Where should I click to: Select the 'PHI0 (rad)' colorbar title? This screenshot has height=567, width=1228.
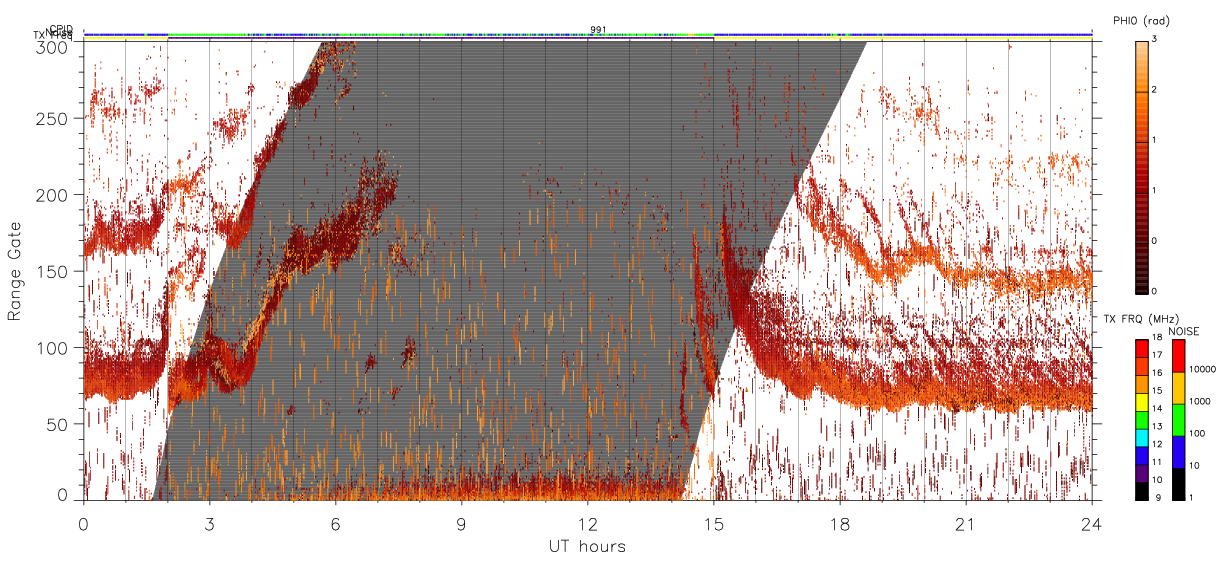click(1141, 21)
